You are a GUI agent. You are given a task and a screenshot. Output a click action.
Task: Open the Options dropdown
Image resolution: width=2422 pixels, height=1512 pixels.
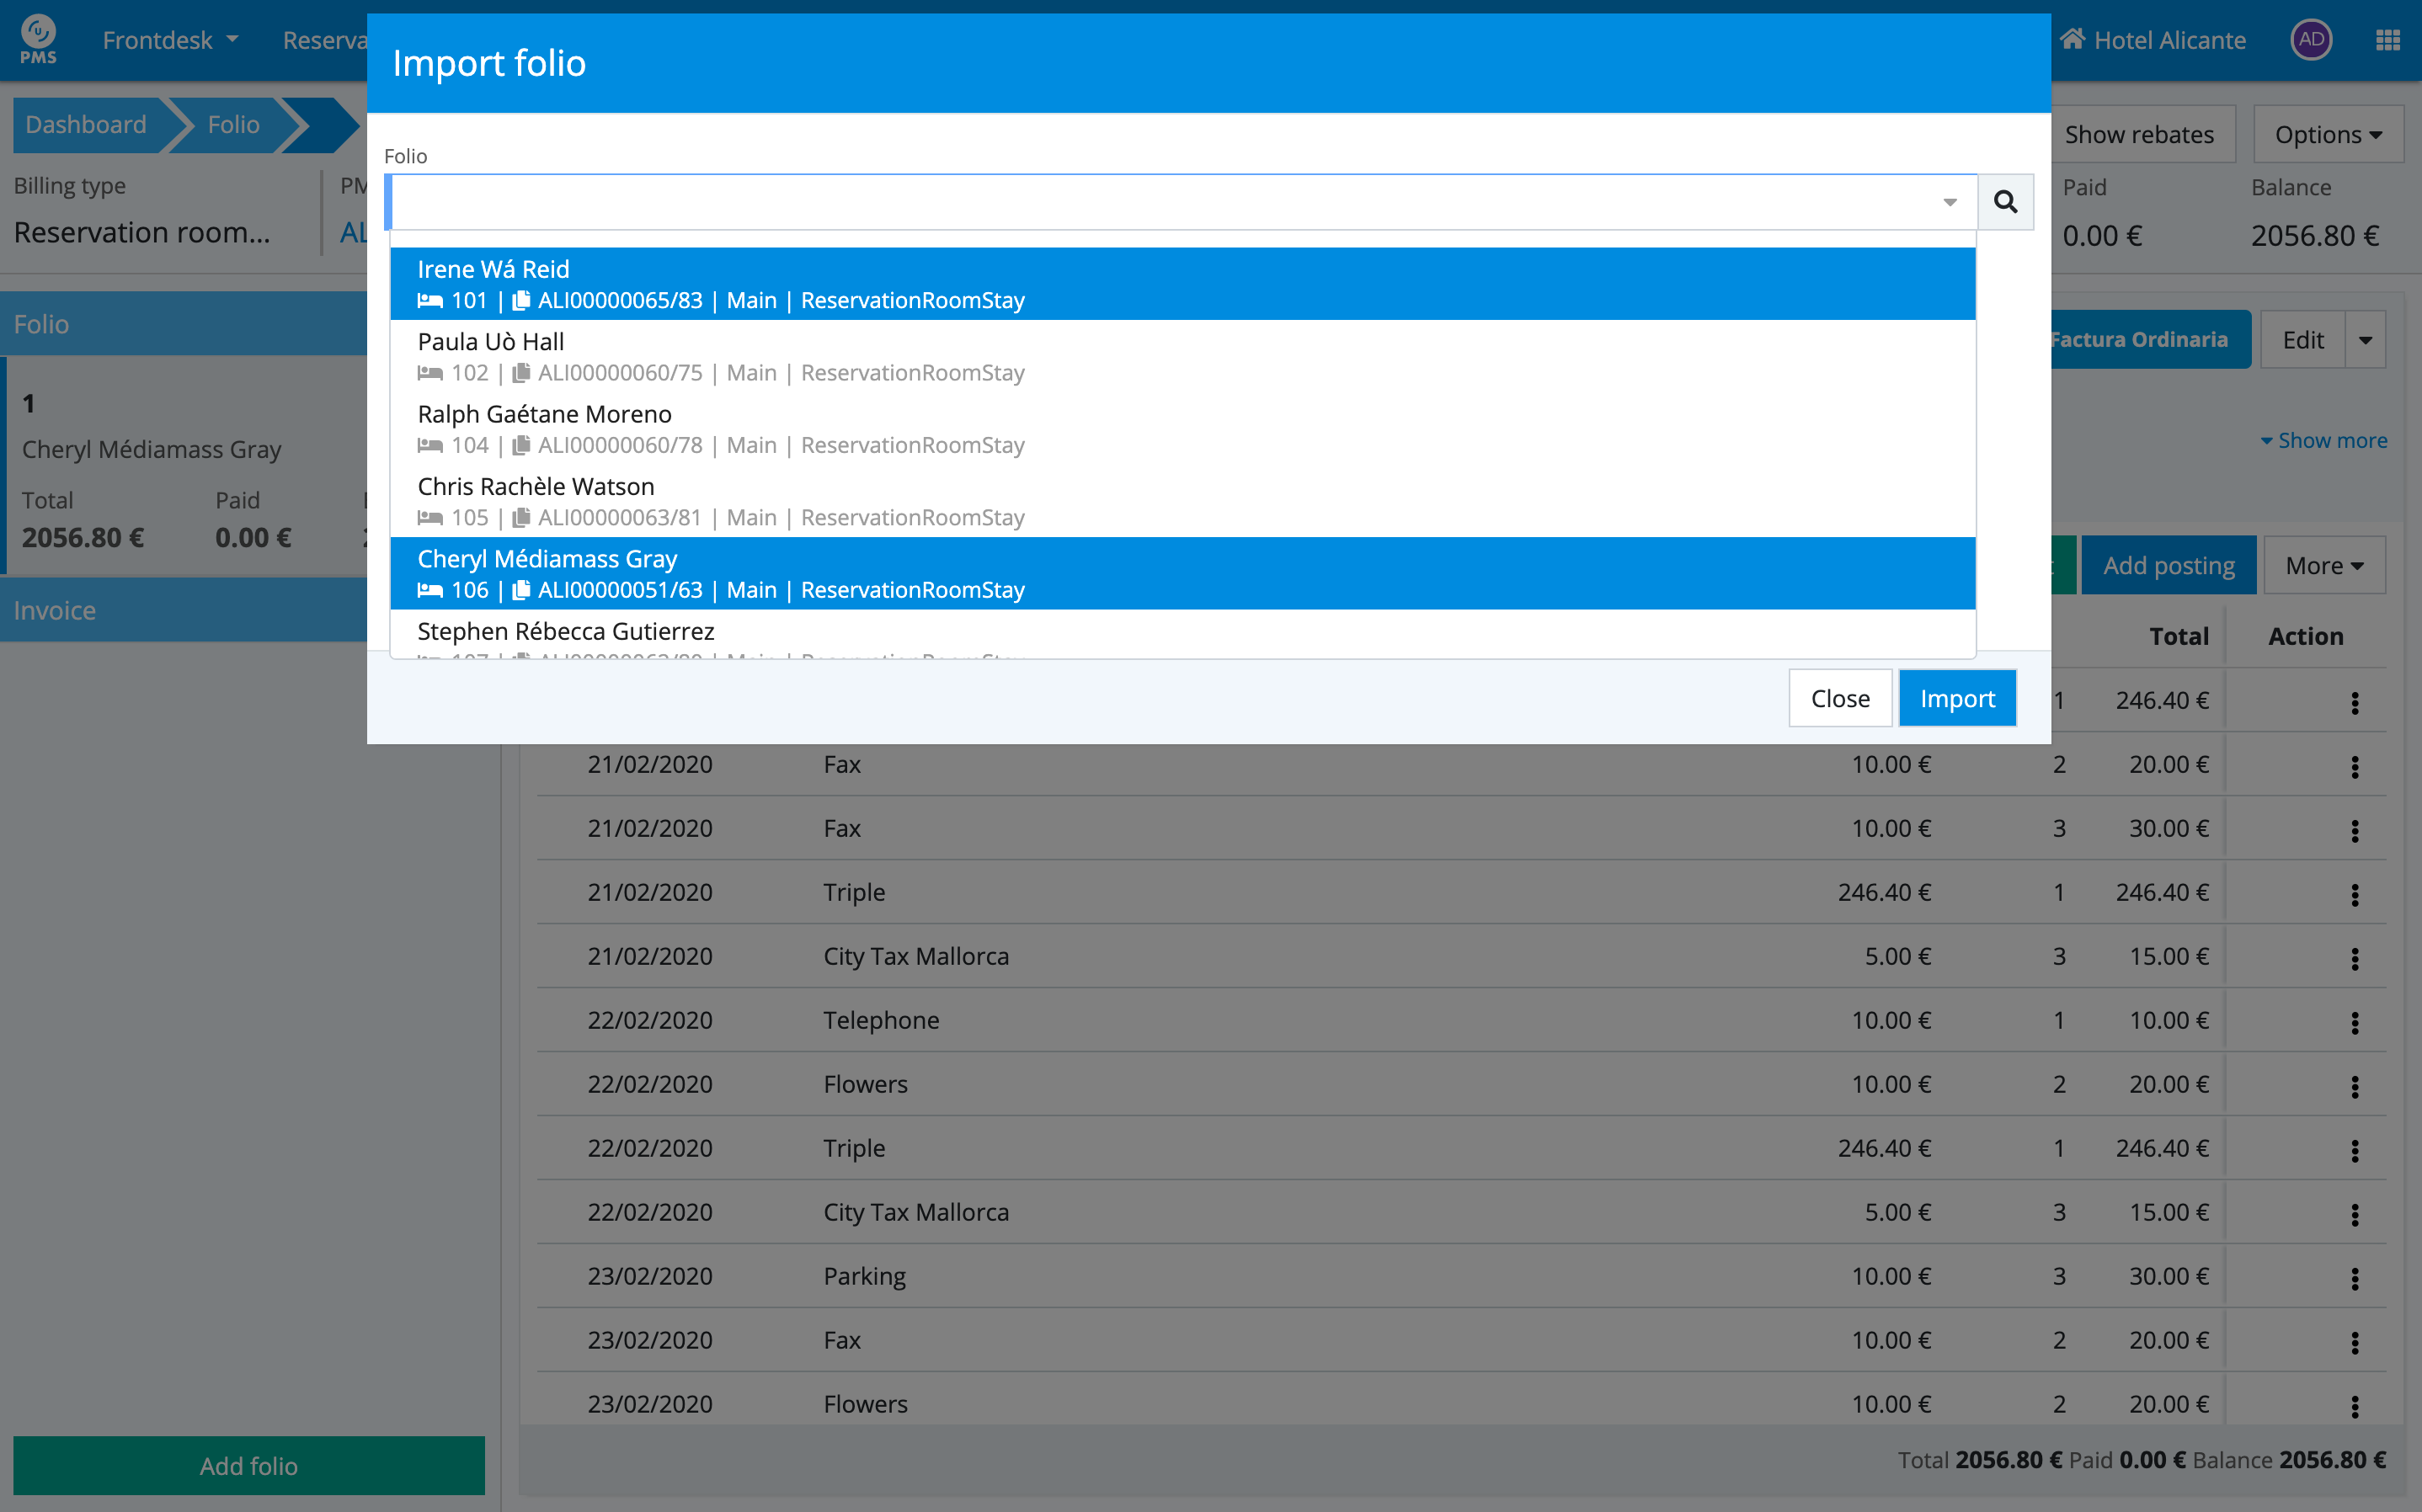pyautogui.click(x=2327, y=135)
